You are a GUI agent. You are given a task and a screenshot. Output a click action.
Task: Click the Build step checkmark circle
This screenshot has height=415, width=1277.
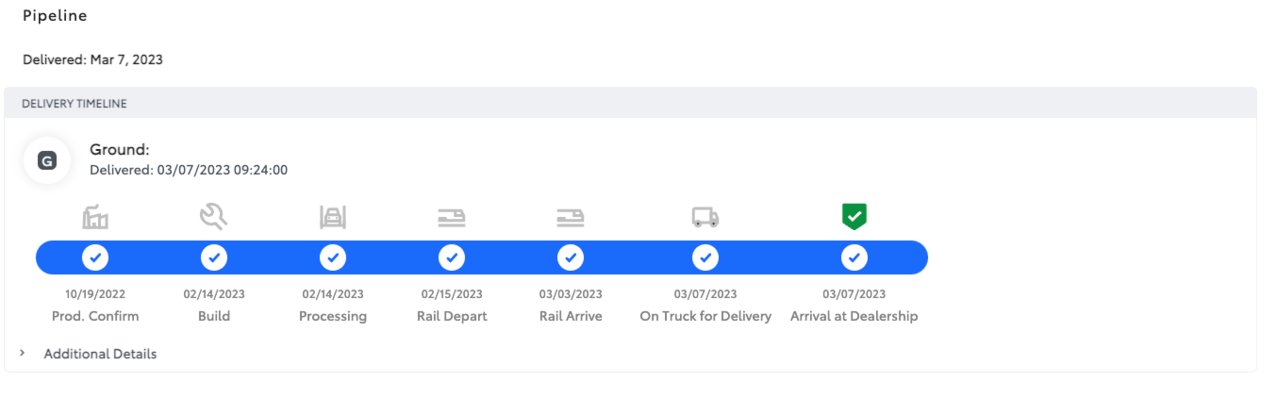[214, 258]
